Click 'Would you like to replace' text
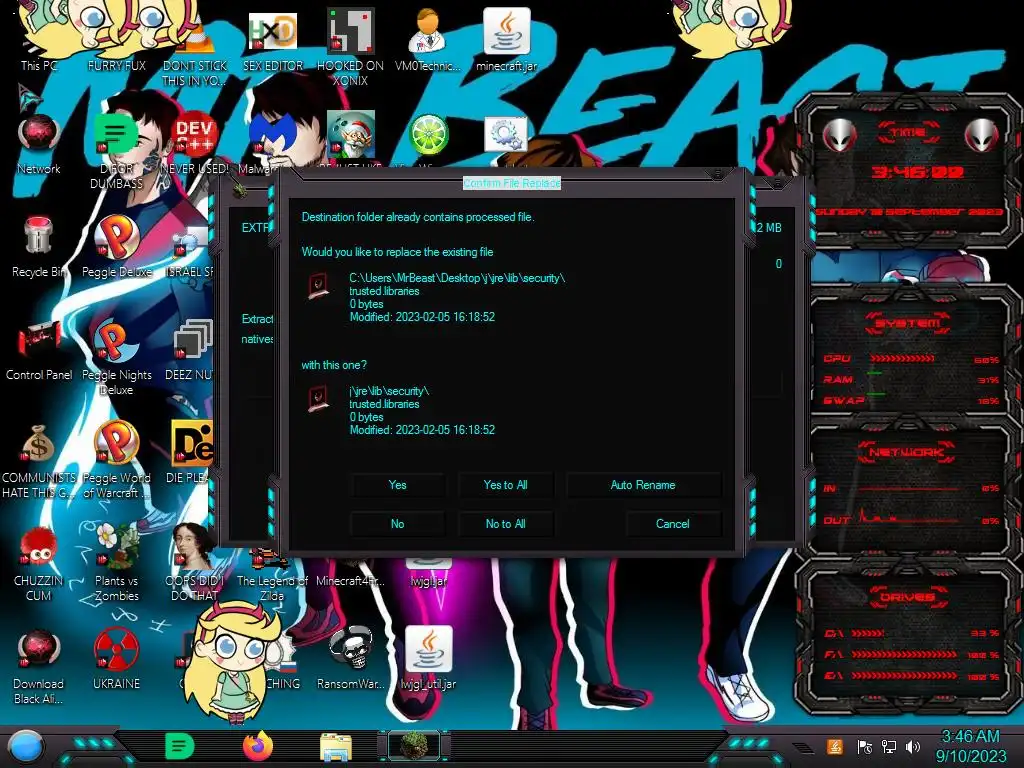This screenshot has width=1024, height=768. pyautogui.click(x=397, y=252)
